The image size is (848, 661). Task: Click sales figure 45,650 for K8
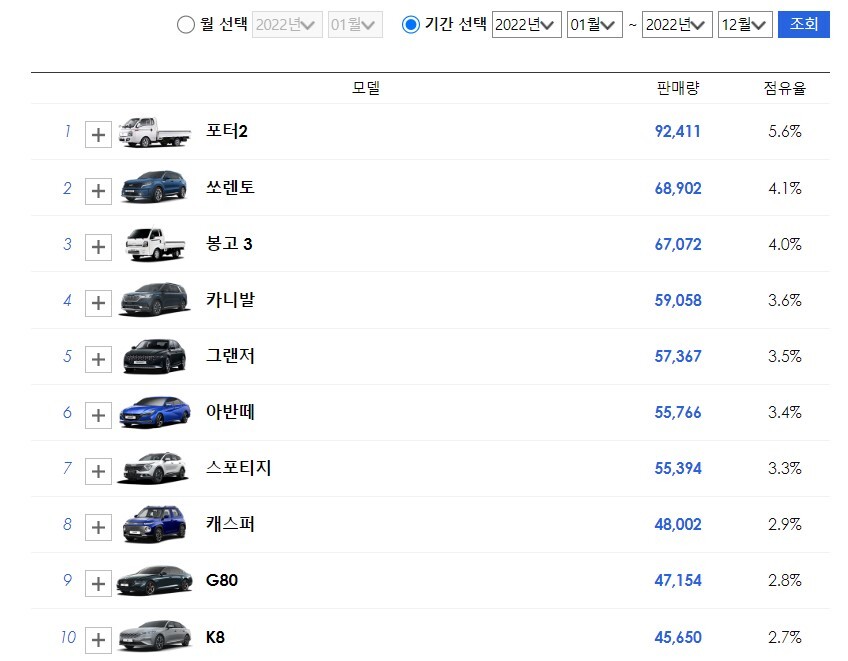678,638
